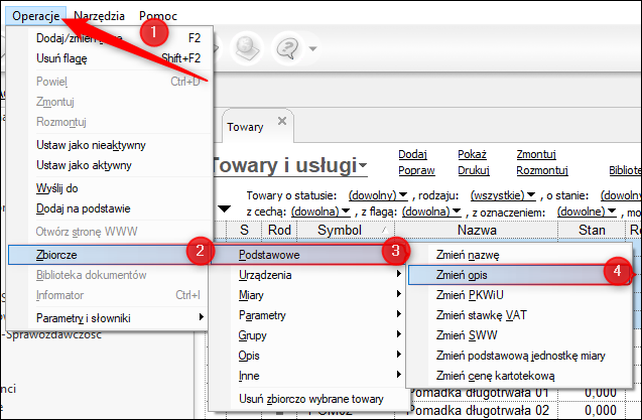Click the Dodaj link
Viewport: 642px width, 420px height.
click(x=413, y=154)
